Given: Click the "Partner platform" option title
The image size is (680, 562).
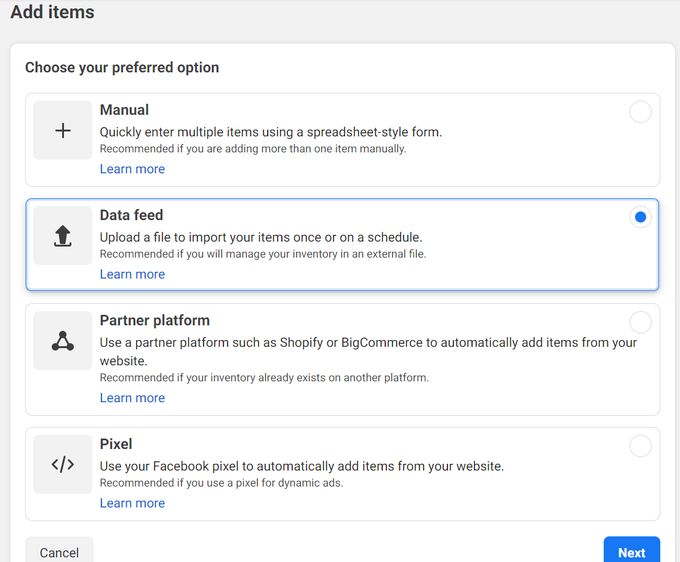Looking at the screenshot, I should pos(154,321).
